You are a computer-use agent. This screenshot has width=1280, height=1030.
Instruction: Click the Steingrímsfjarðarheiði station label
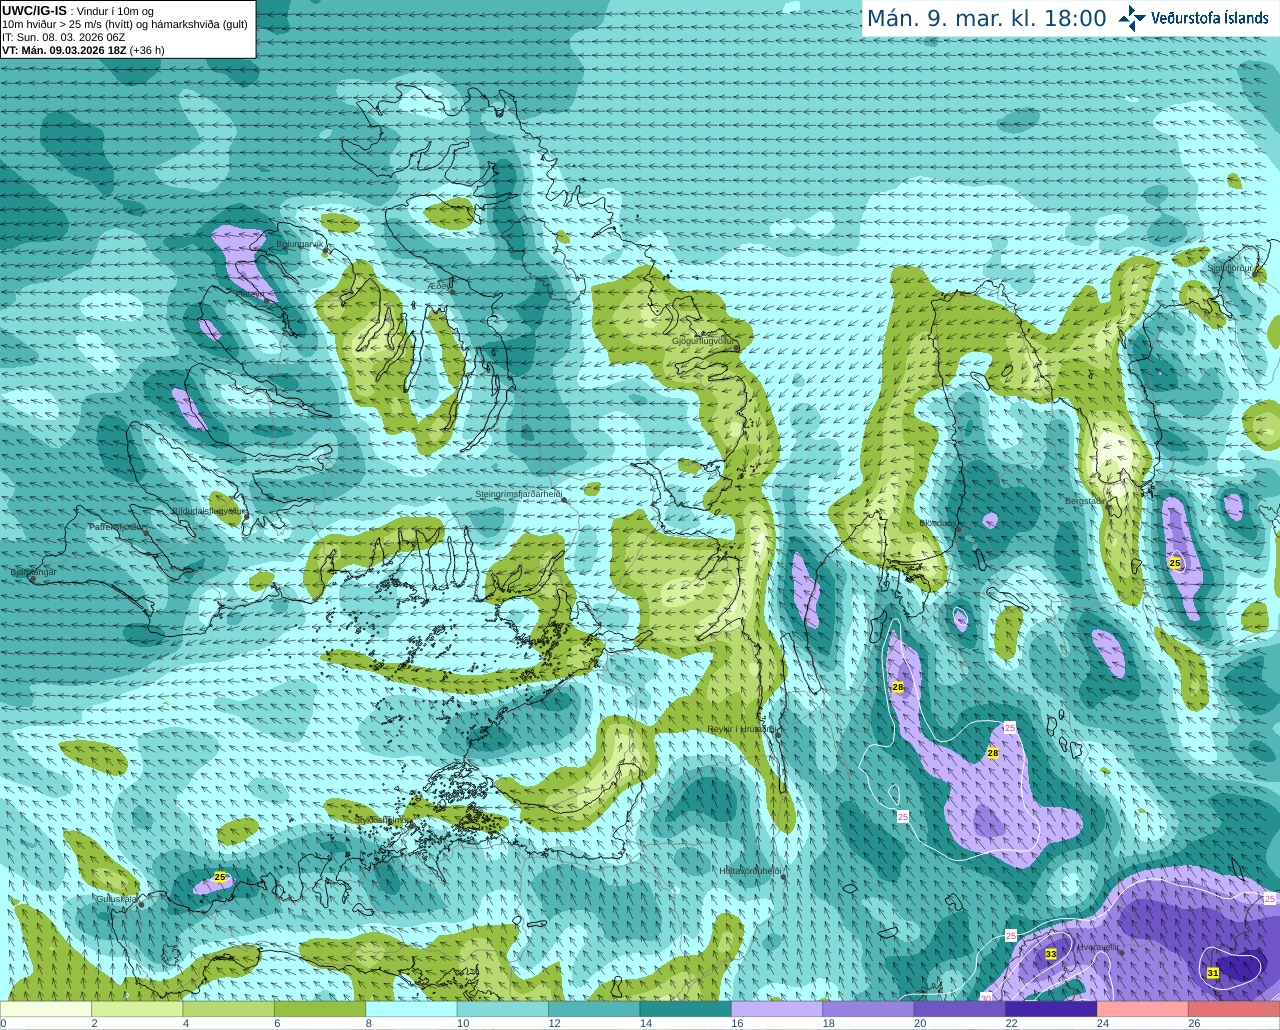coord(518,494)
